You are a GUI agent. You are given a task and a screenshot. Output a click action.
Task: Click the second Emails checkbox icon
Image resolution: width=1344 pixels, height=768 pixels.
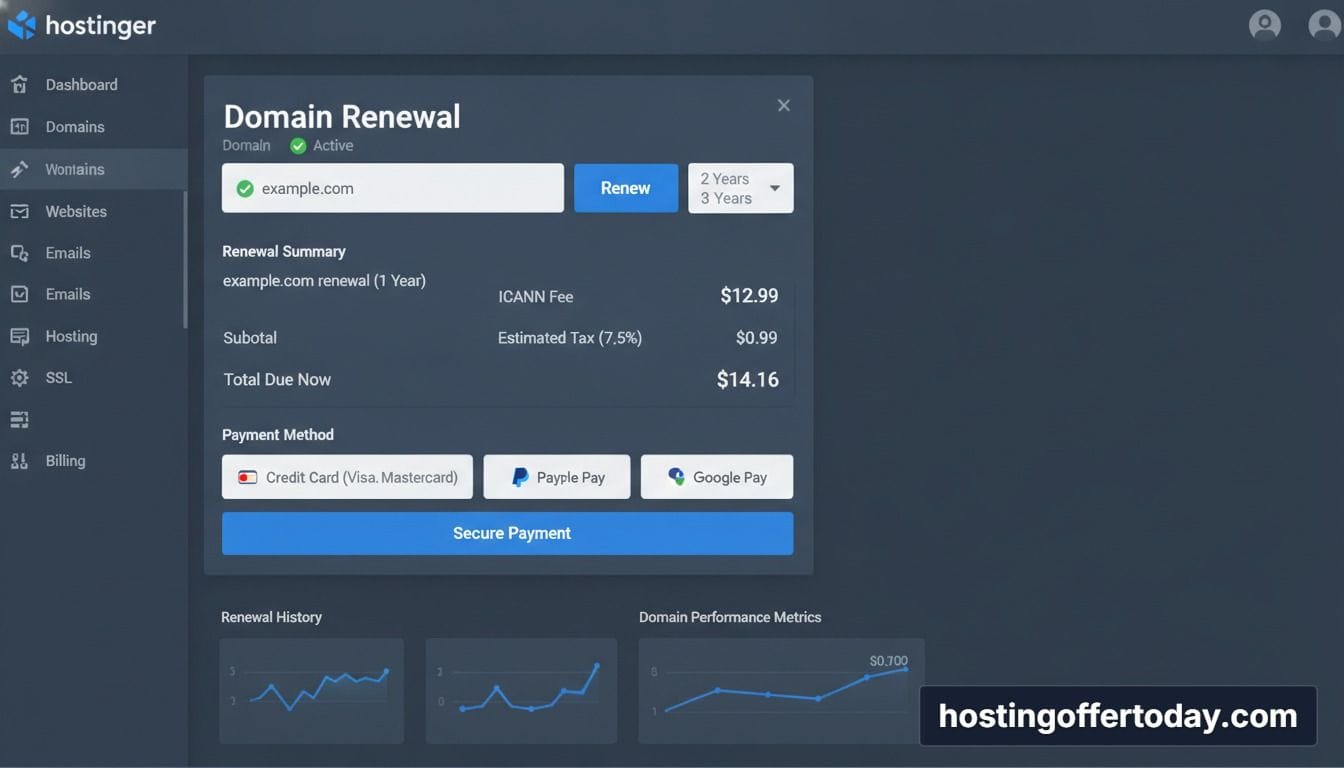coord(19,294)
